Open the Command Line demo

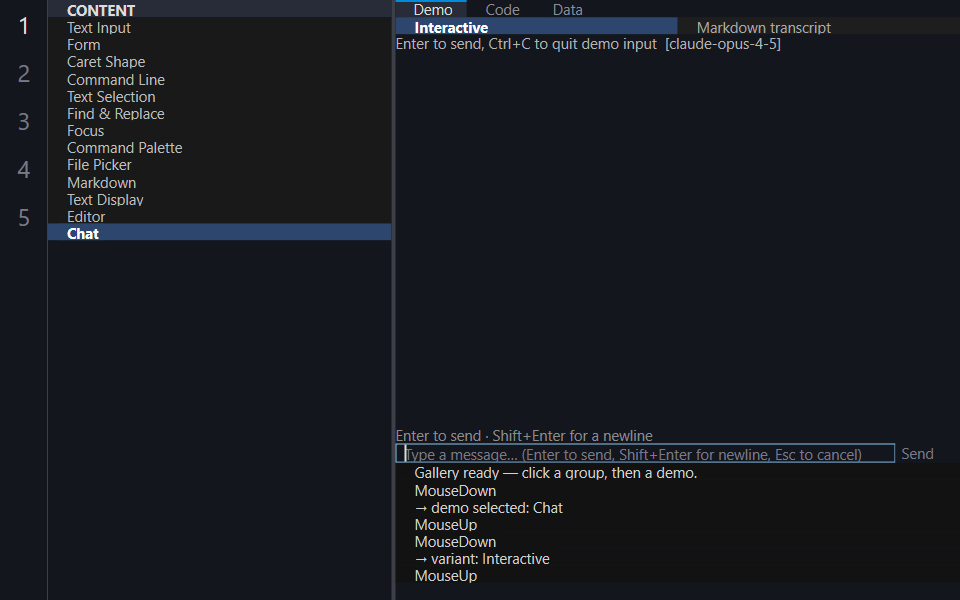[219, 80]
